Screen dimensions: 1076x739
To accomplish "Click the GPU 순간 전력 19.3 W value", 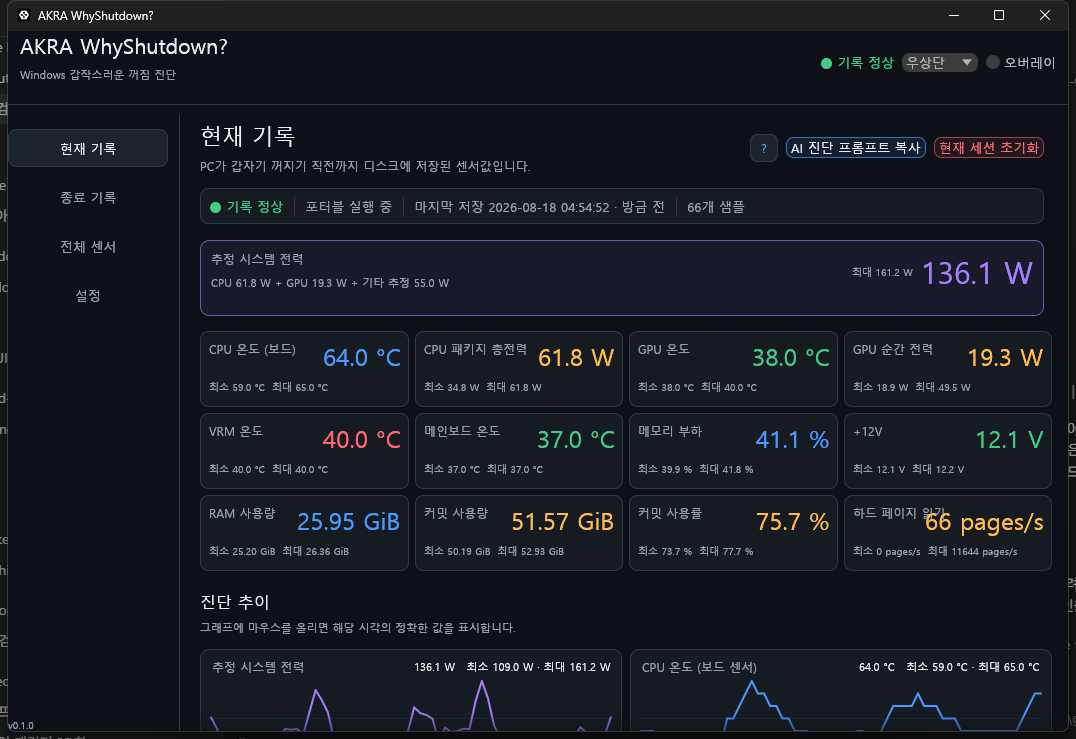I will pos(1005,357).
